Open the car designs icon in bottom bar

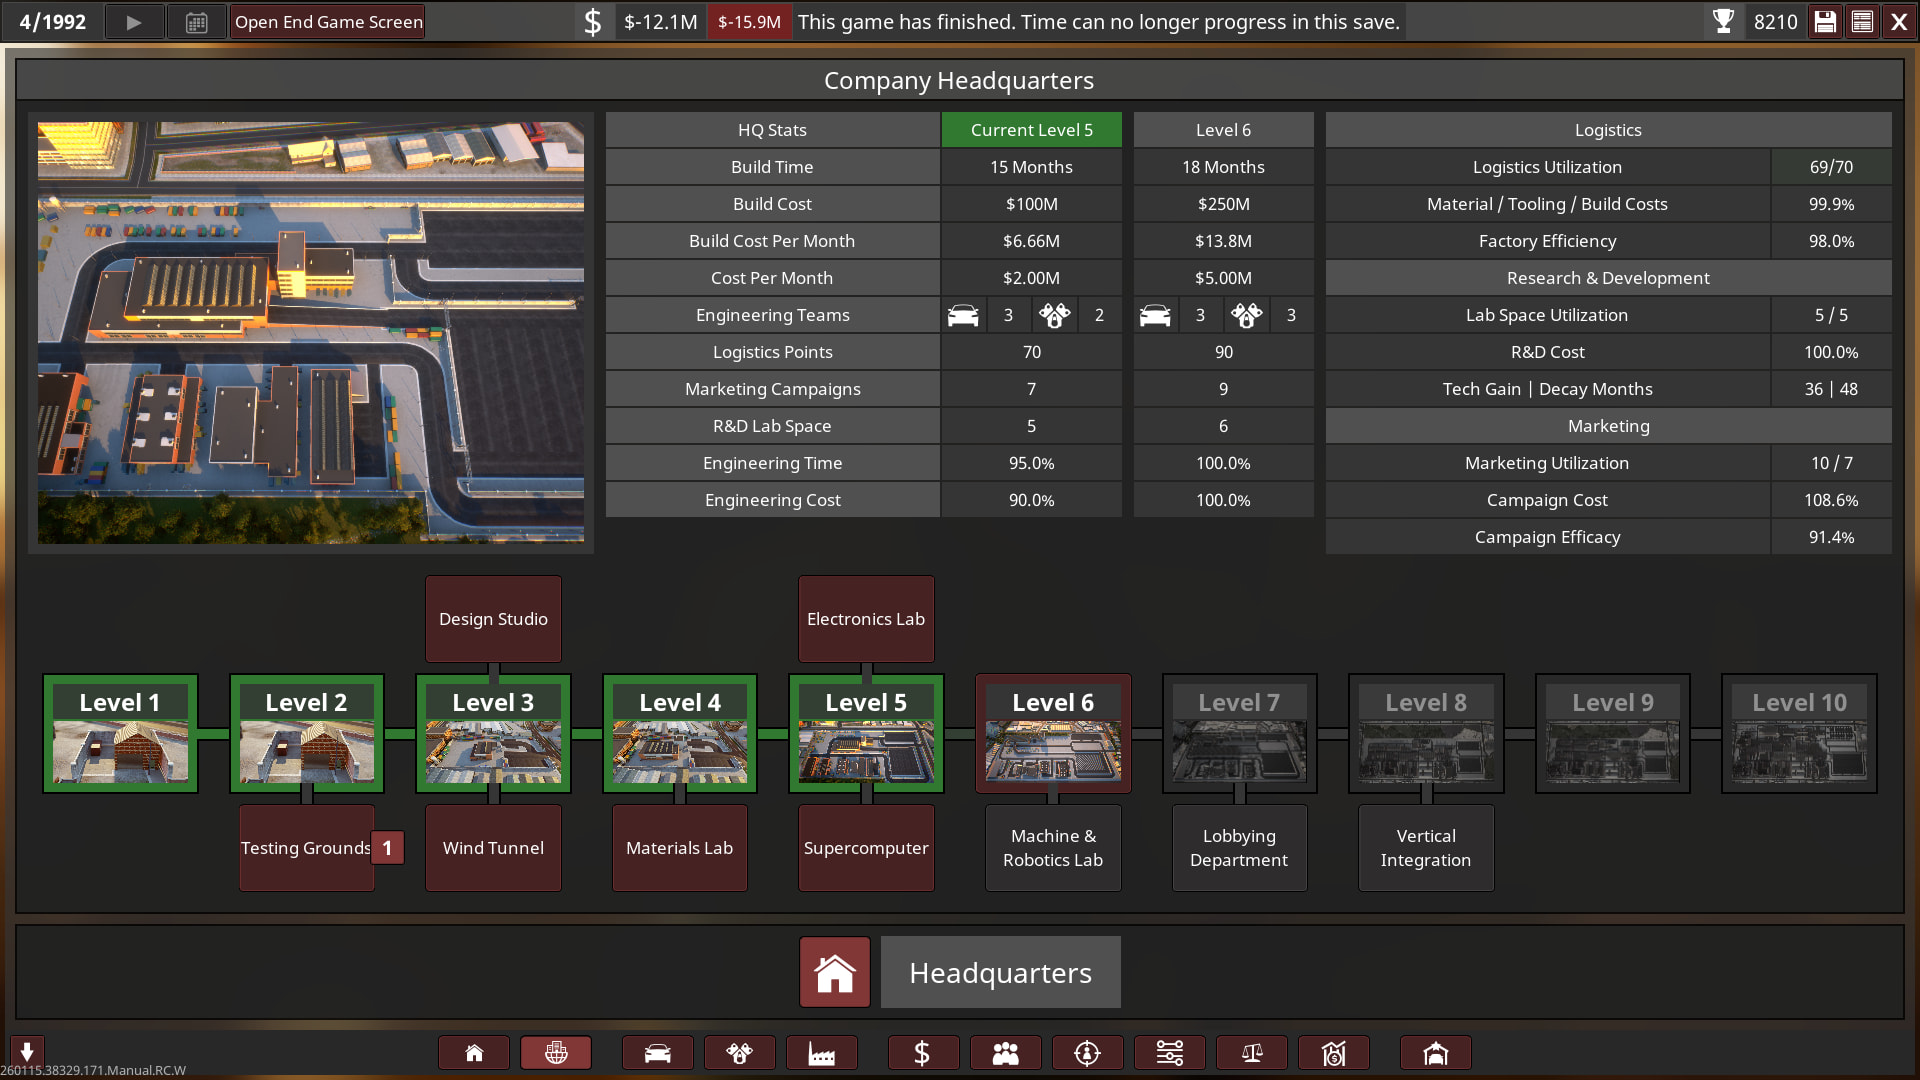[657, 1053]
